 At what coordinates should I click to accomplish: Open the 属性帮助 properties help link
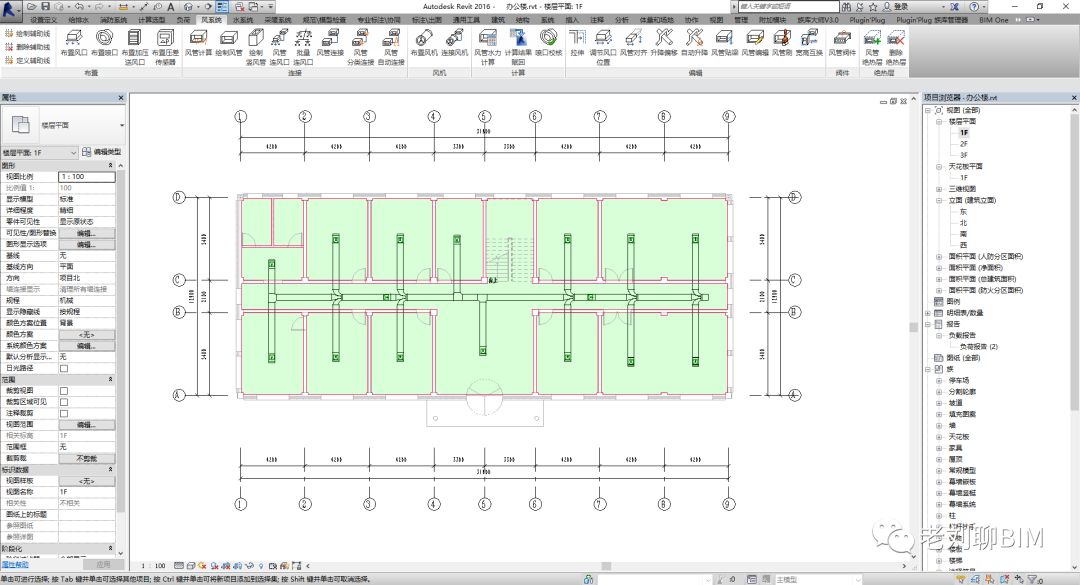tap(15, 565)
